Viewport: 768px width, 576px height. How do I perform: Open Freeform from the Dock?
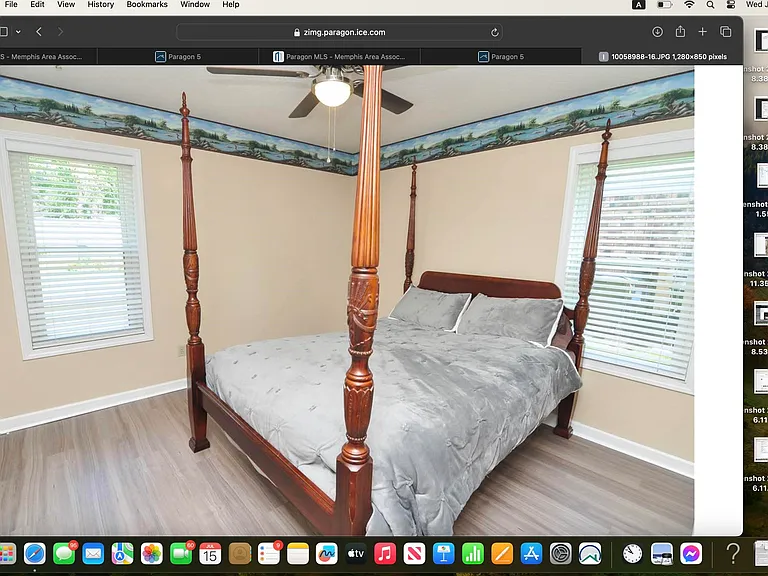[x=327, y=554]
